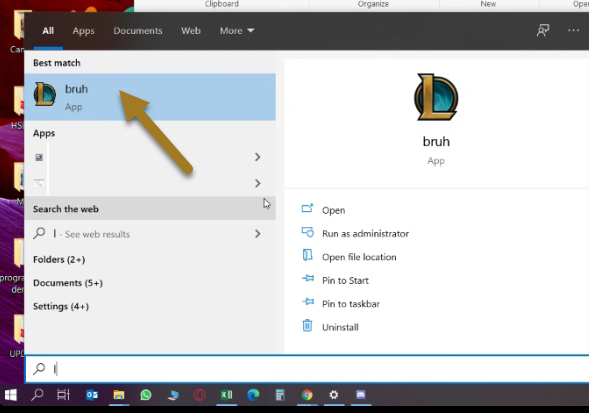Switch to the Apps filter tab
Screen dimensions: 589x413
coord(83,31)
